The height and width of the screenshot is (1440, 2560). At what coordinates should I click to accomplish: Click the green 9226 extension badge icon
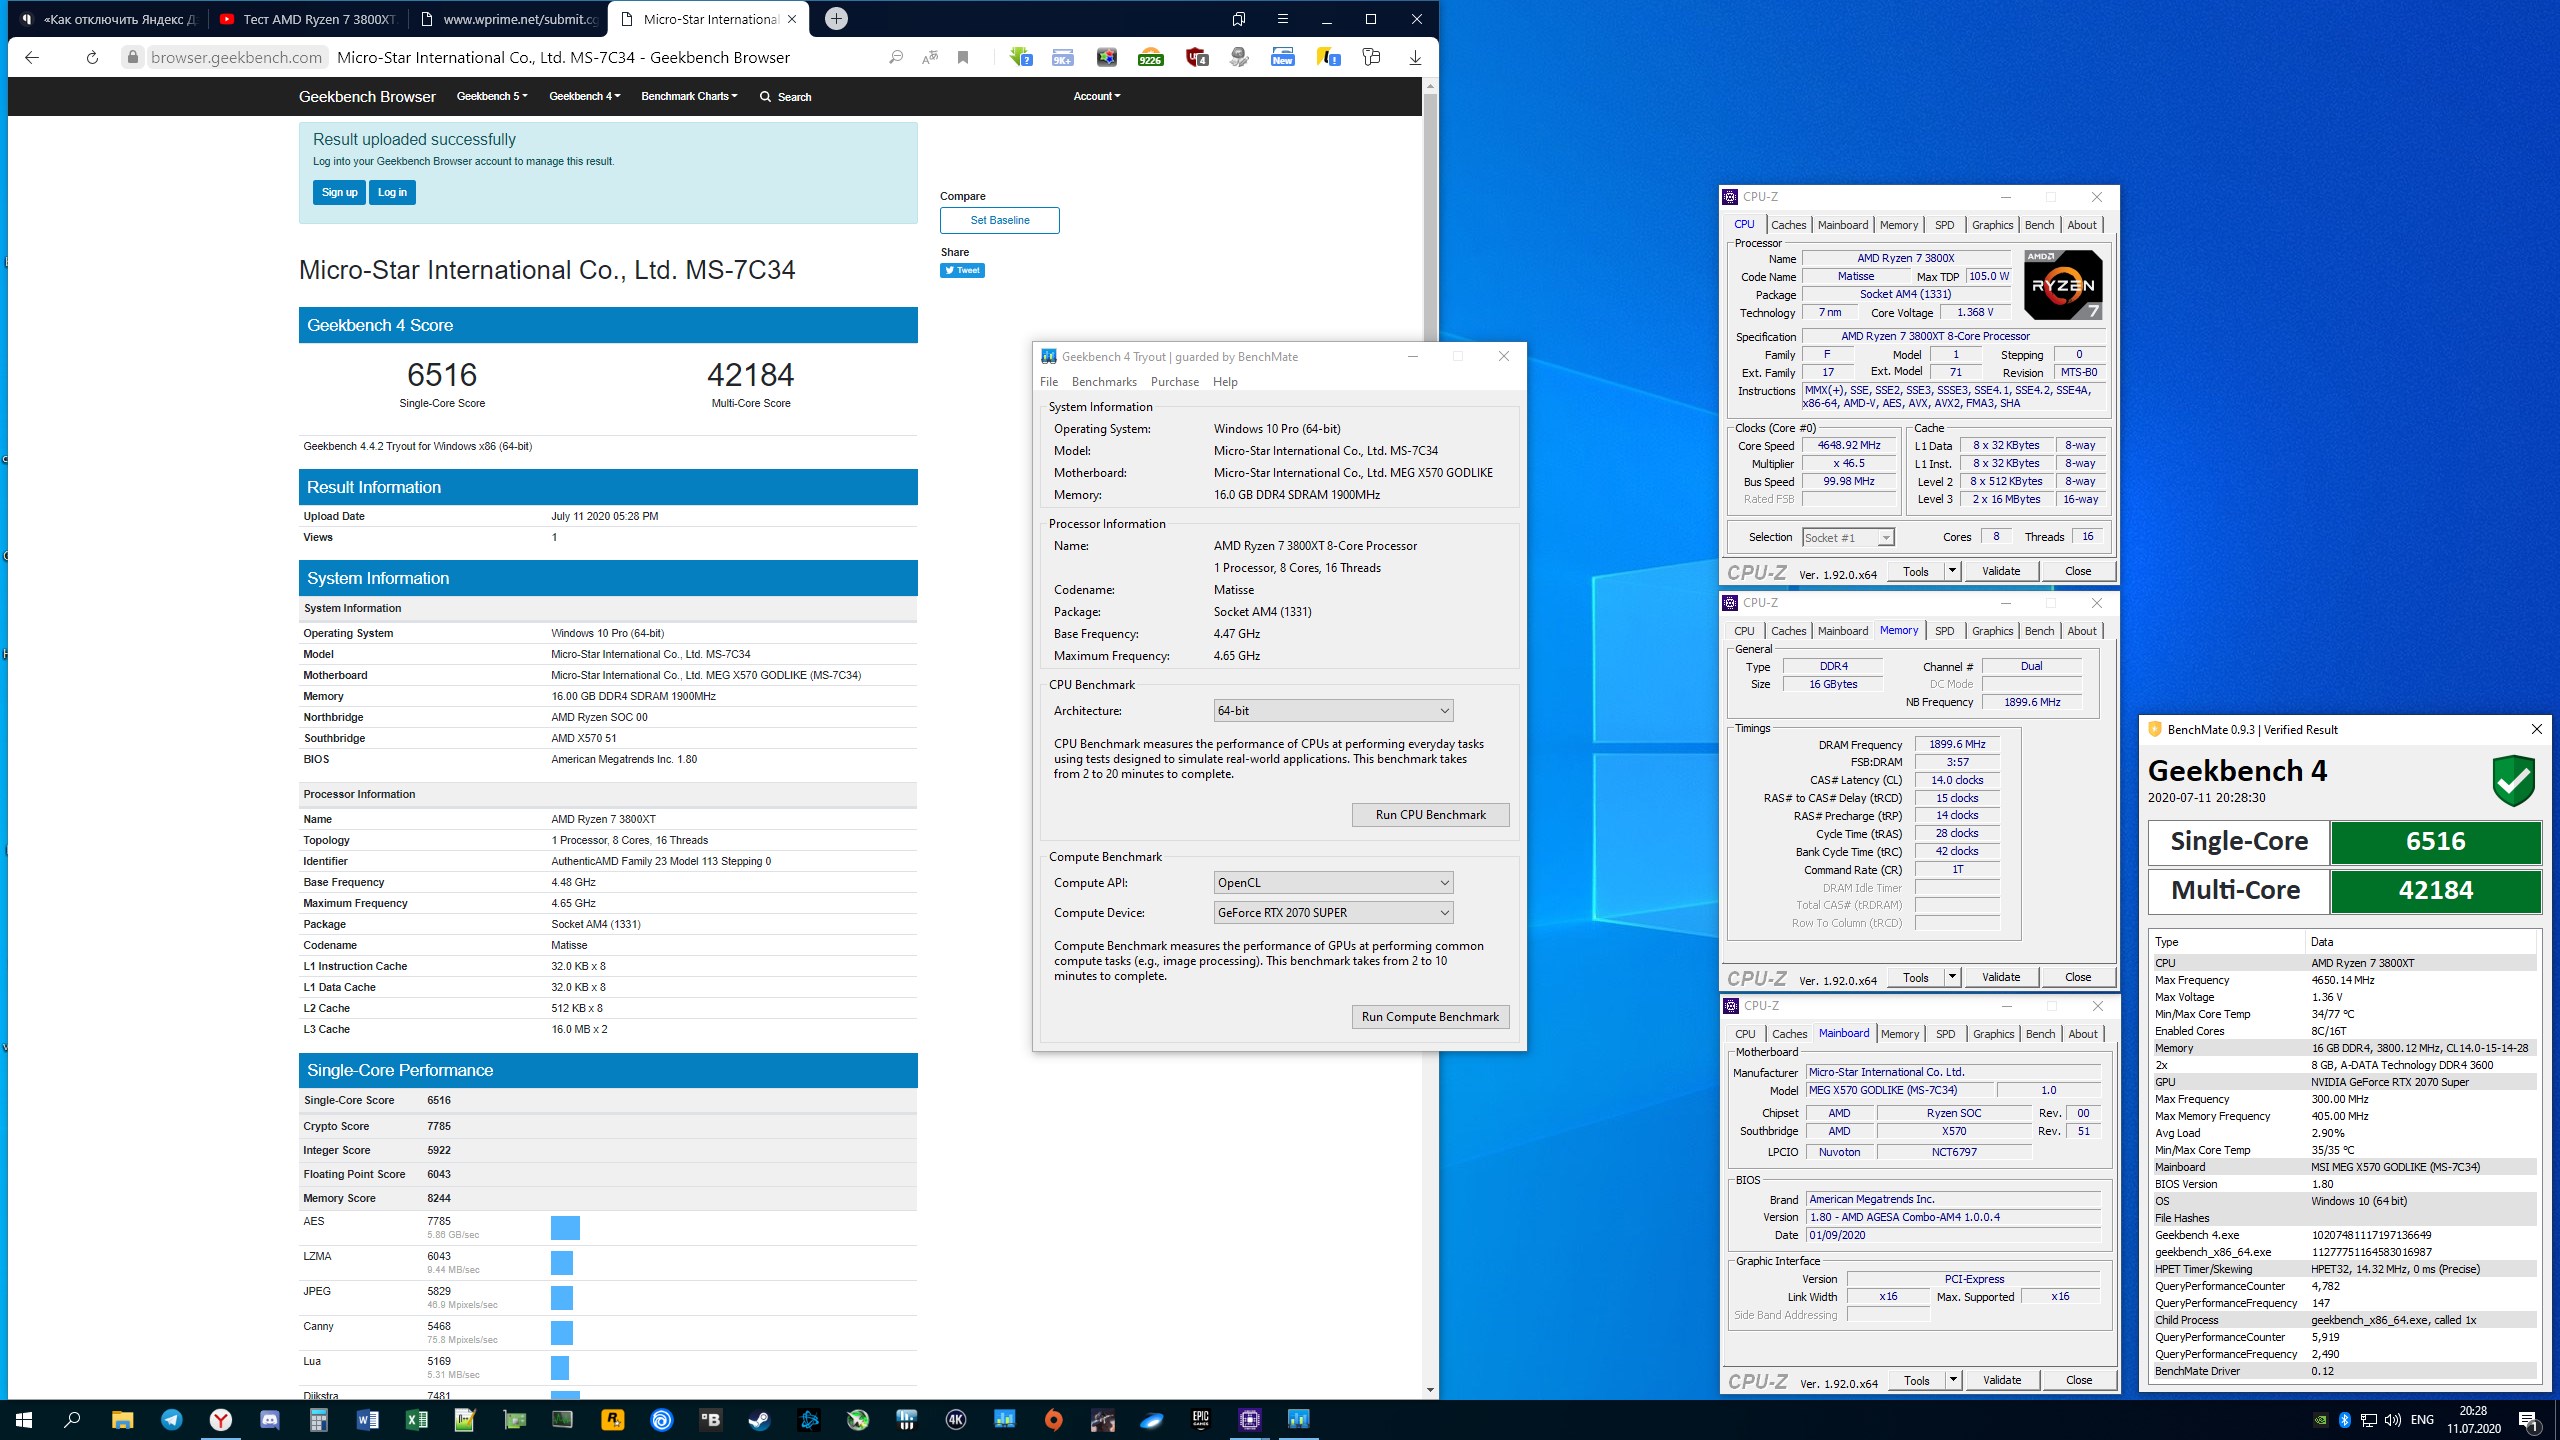pos(1150,58)
